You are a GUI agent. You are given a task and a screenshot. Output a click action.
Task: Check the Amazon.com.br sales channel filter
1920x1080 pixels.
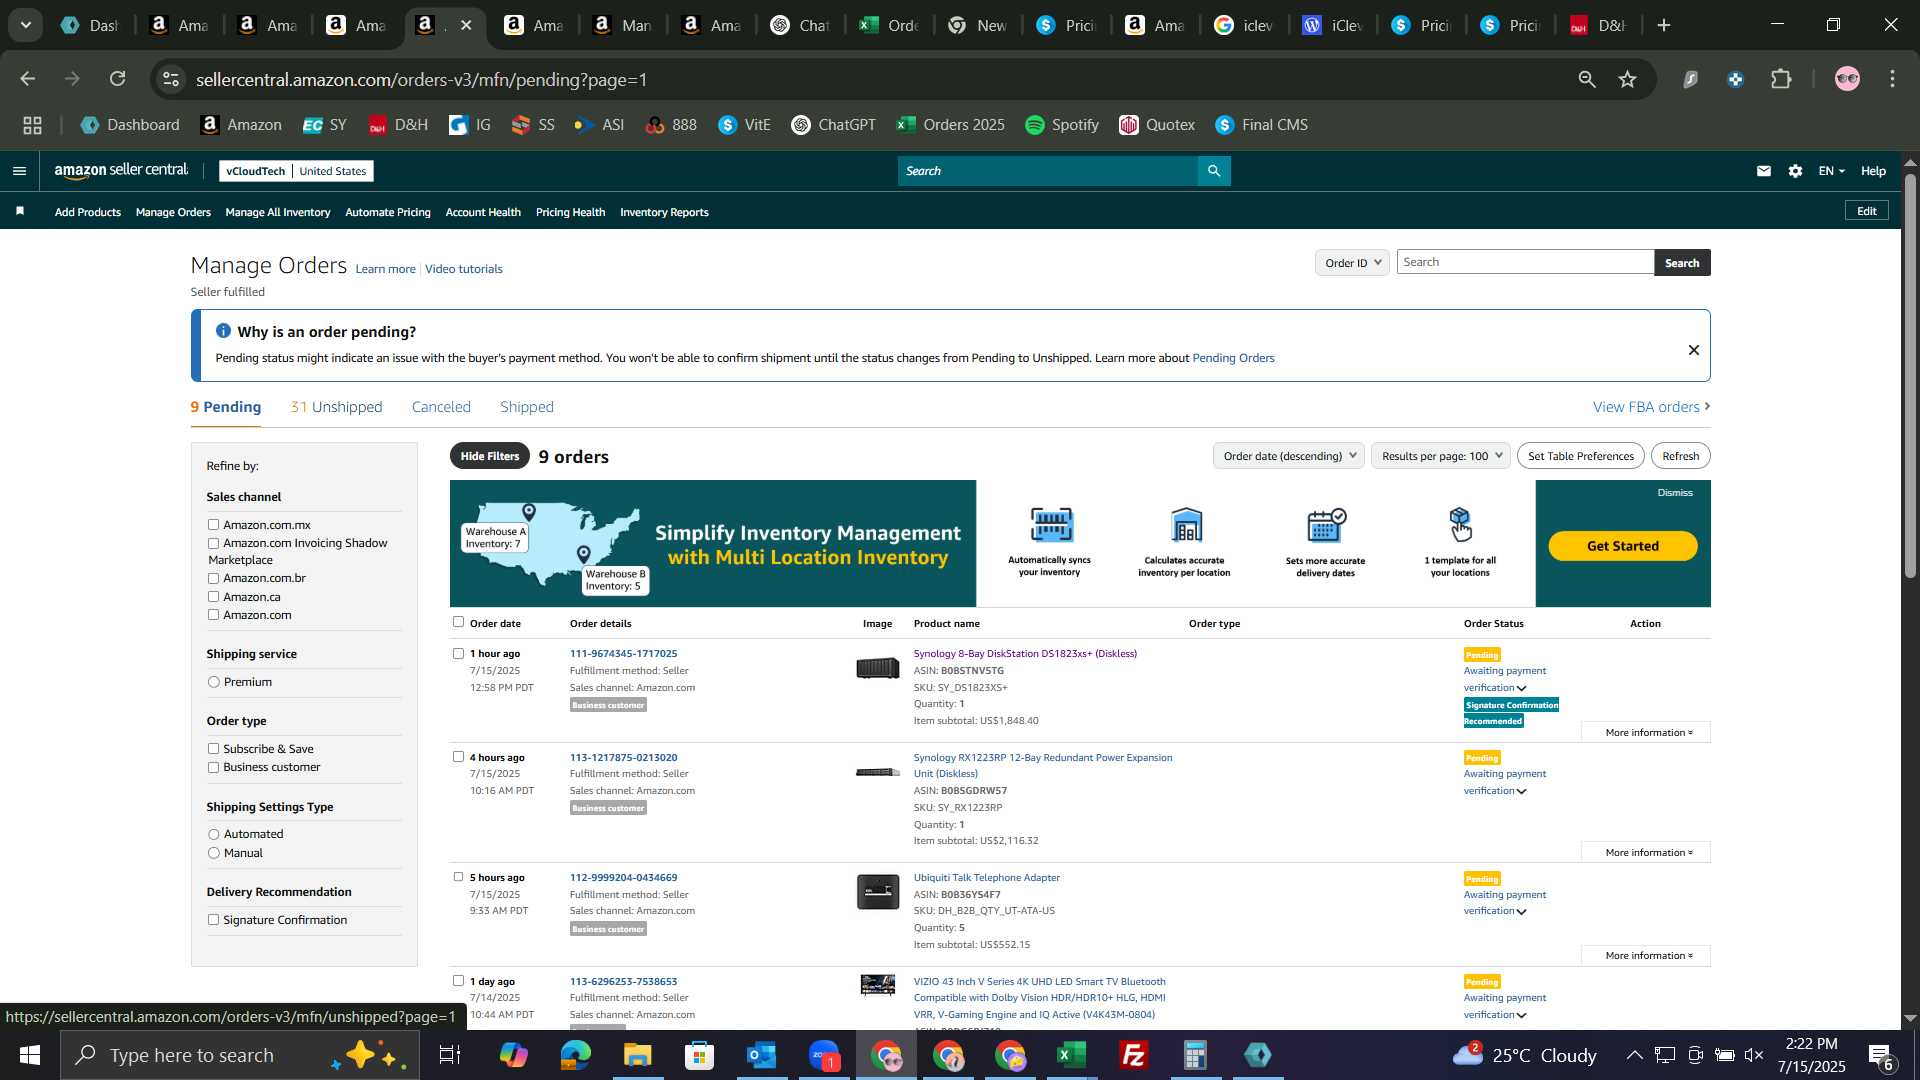click(213, 578)
